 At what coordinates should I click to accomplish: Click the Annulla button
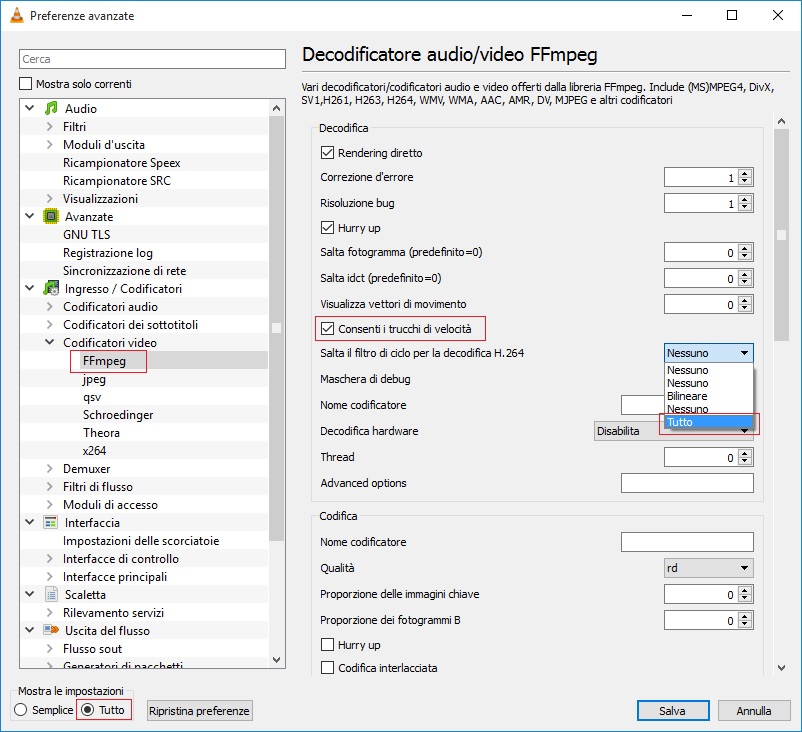pos(754,711)
